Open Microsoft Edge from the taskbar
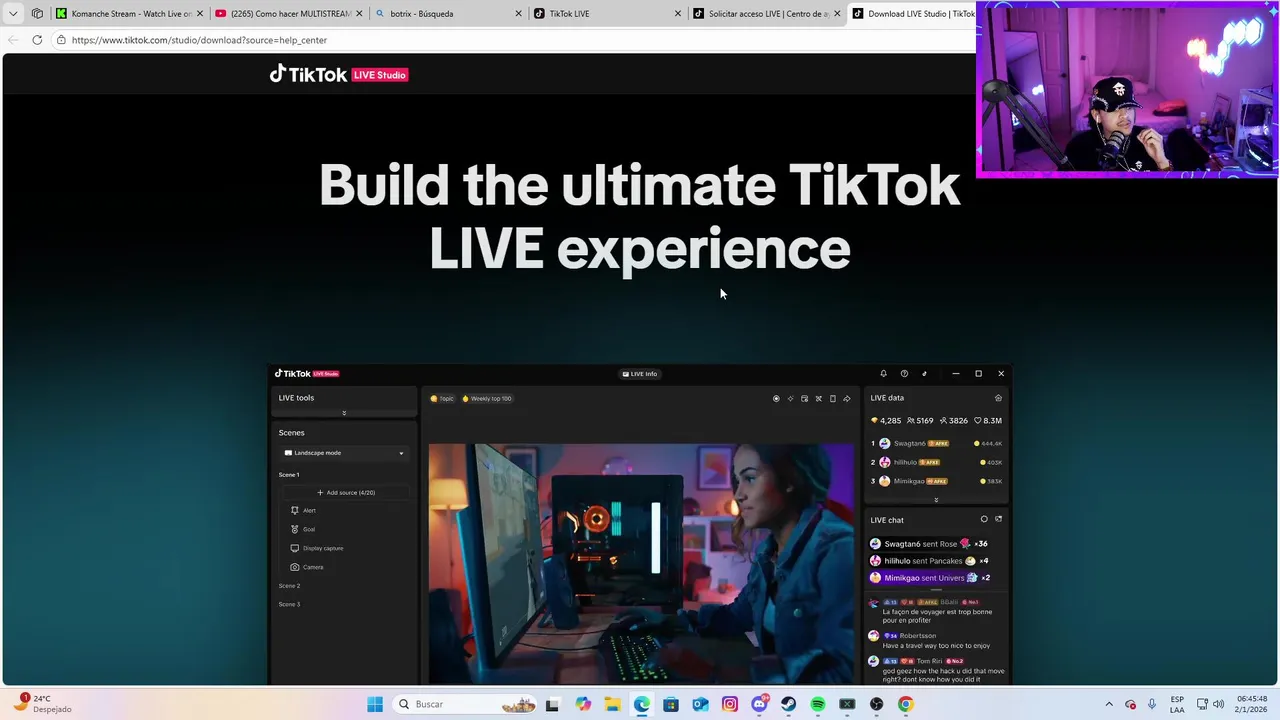Viewport: 1280px width, 720px height. pyautogui.click(x=641, y=704)
